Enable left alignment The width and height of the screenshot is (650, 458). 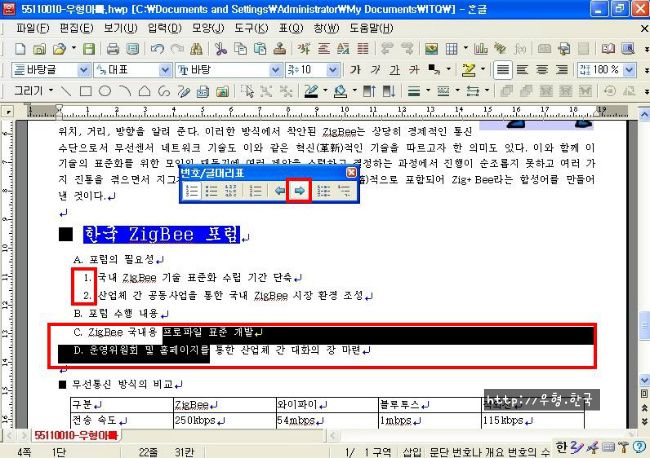click(x=522, y=70)
